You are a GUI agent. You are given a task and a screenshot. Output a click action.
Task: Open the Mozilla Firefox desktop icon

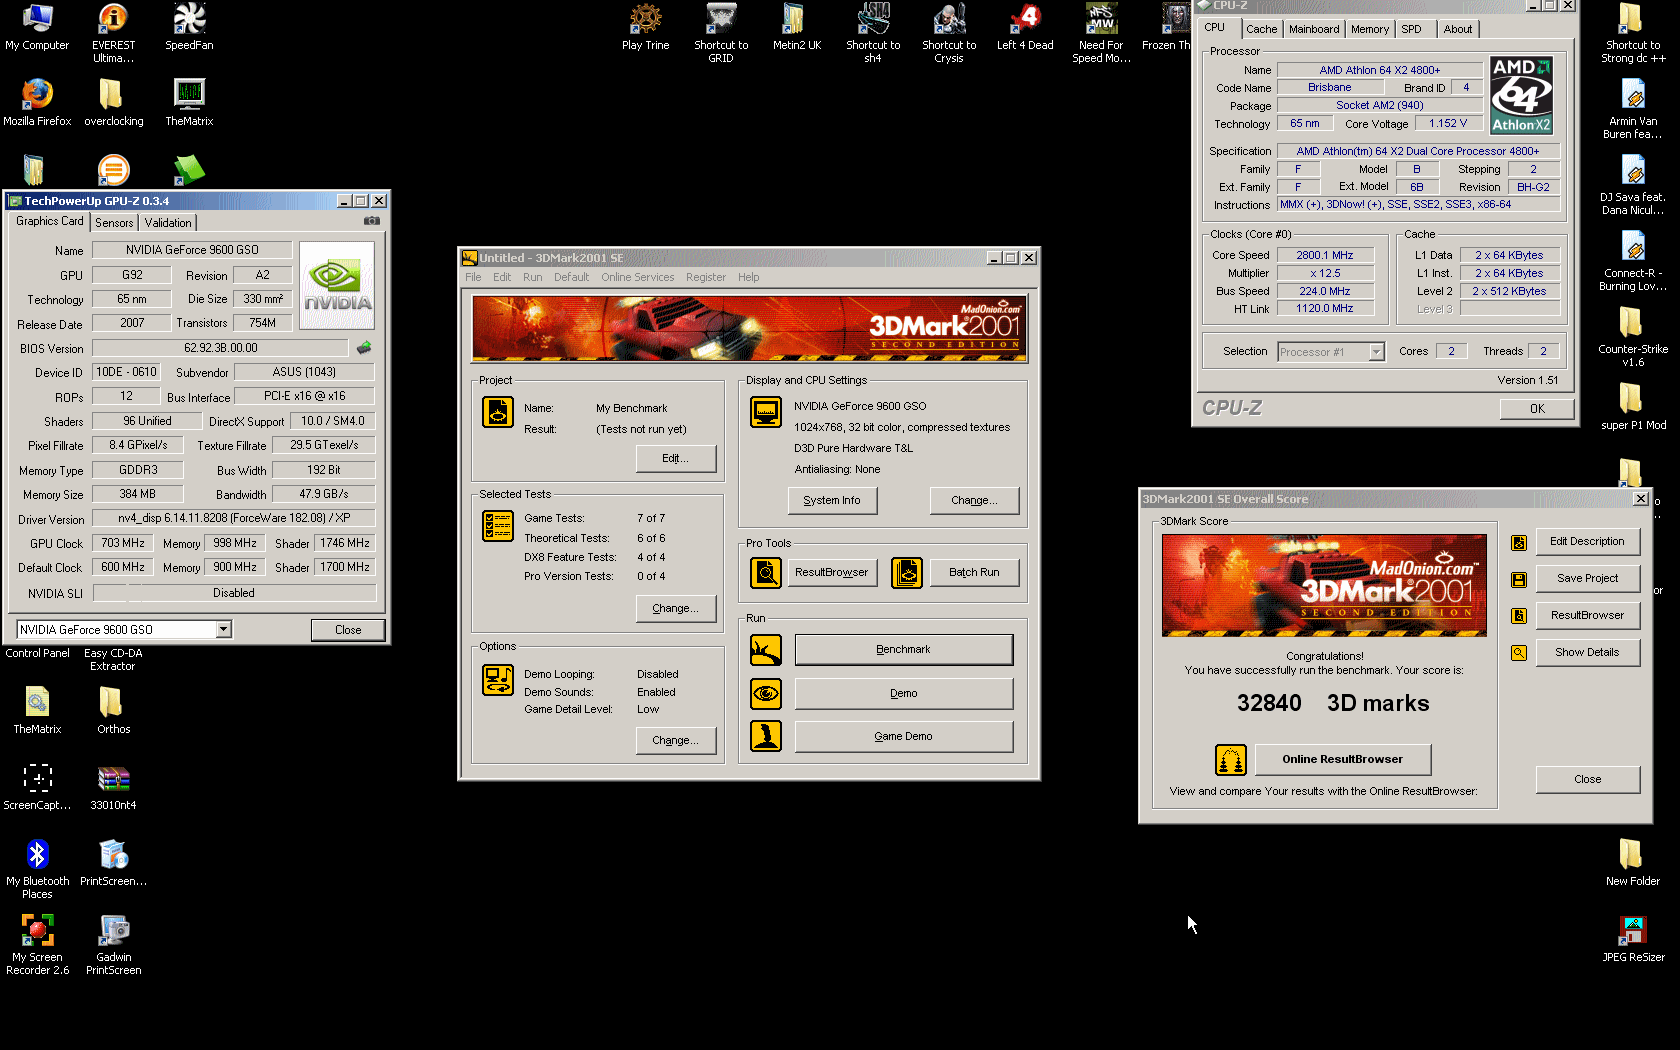[x=37, y=102]
